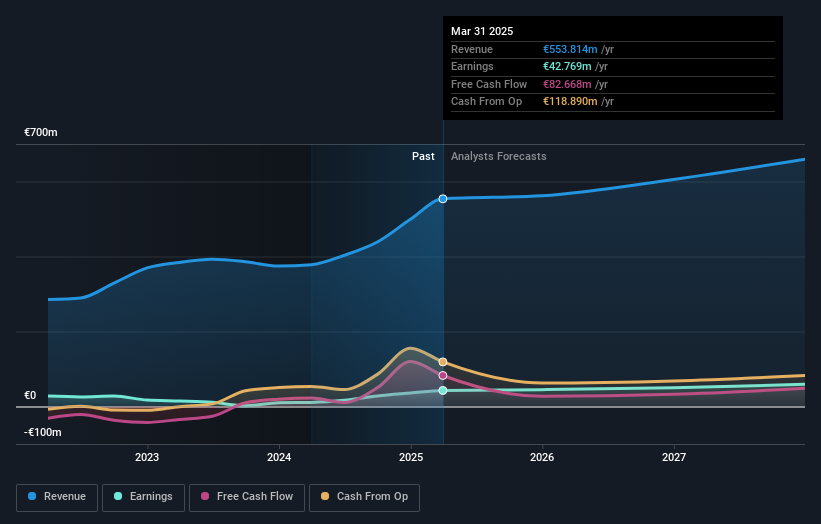Image resolution: width=821 pixels, height=524 pixels.
Task: Toggle the Cash From Op legend button
Action: 364,497
